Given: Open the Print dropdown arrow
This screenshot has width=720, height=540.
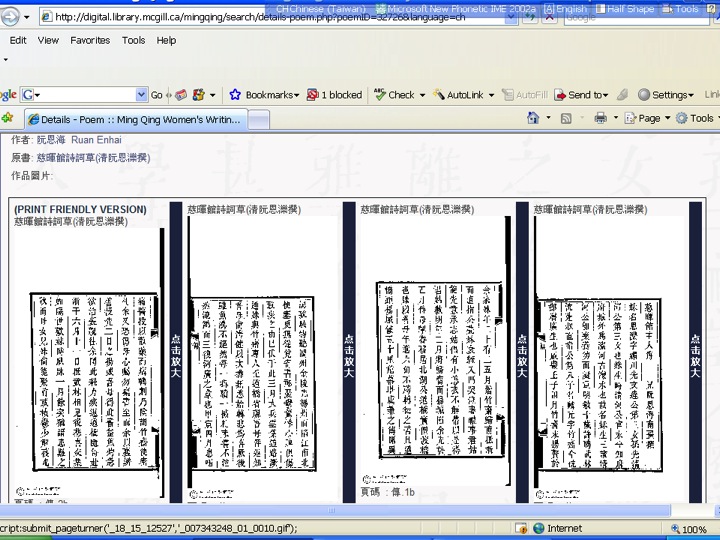Looking at the screenshot, I should [616, 118].
